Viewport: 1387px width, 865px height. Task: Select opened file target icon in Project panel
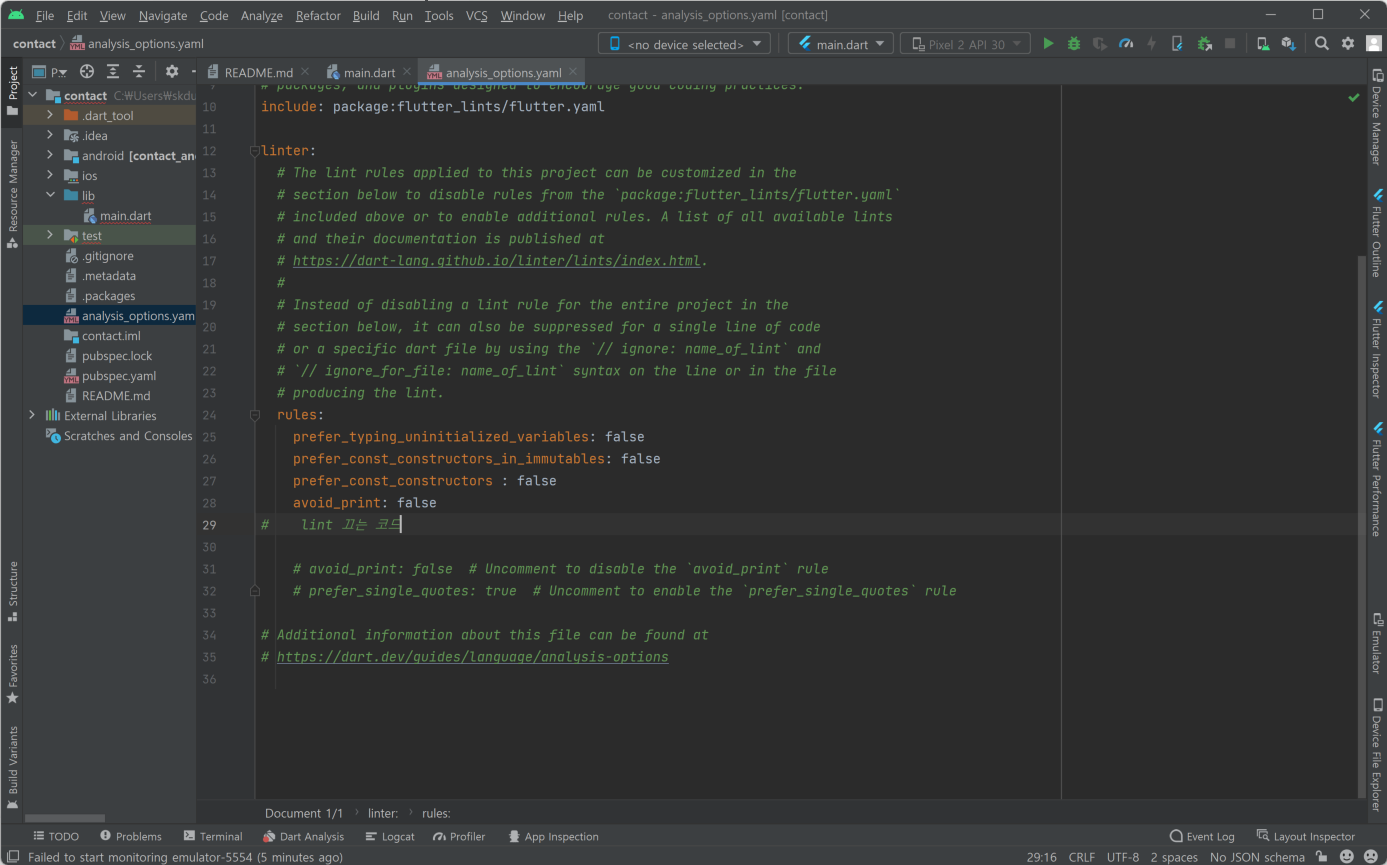[x=87, y=72]
